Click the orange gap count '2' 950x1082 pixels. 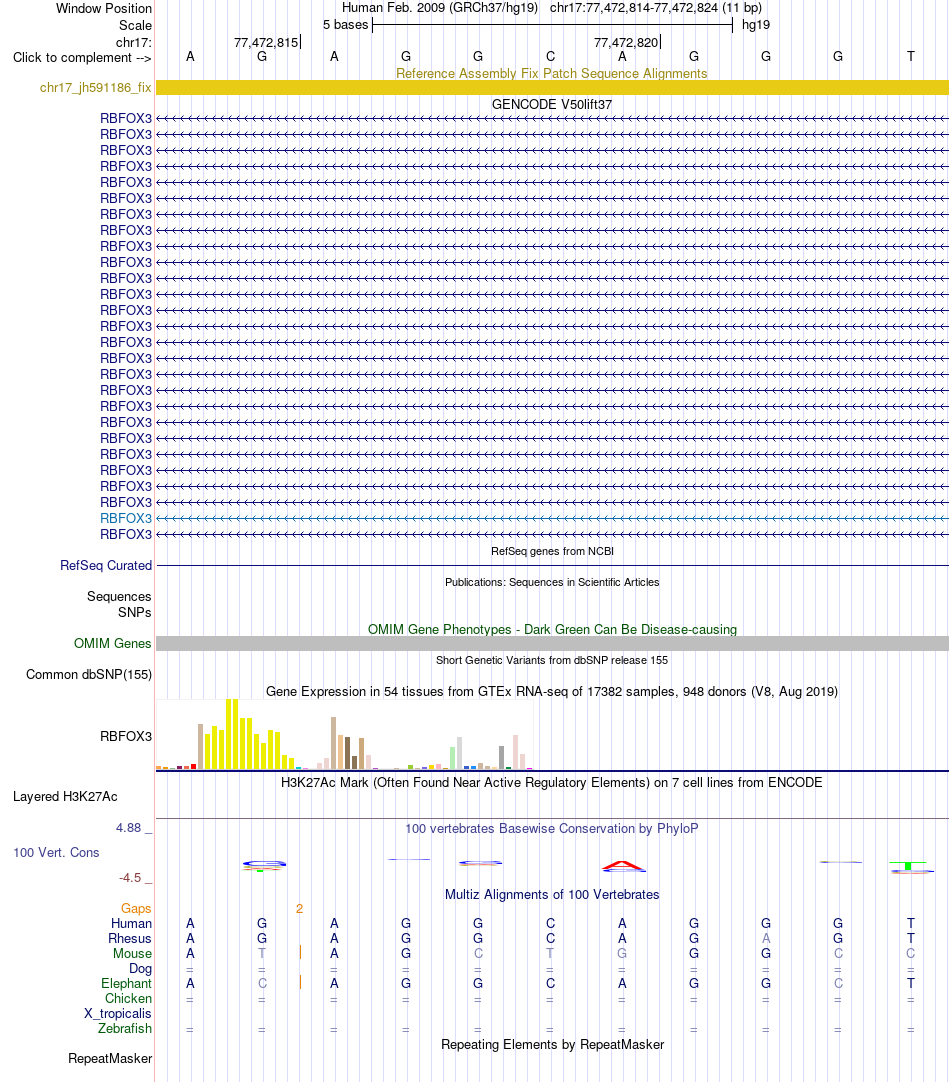tap(299, 909)
